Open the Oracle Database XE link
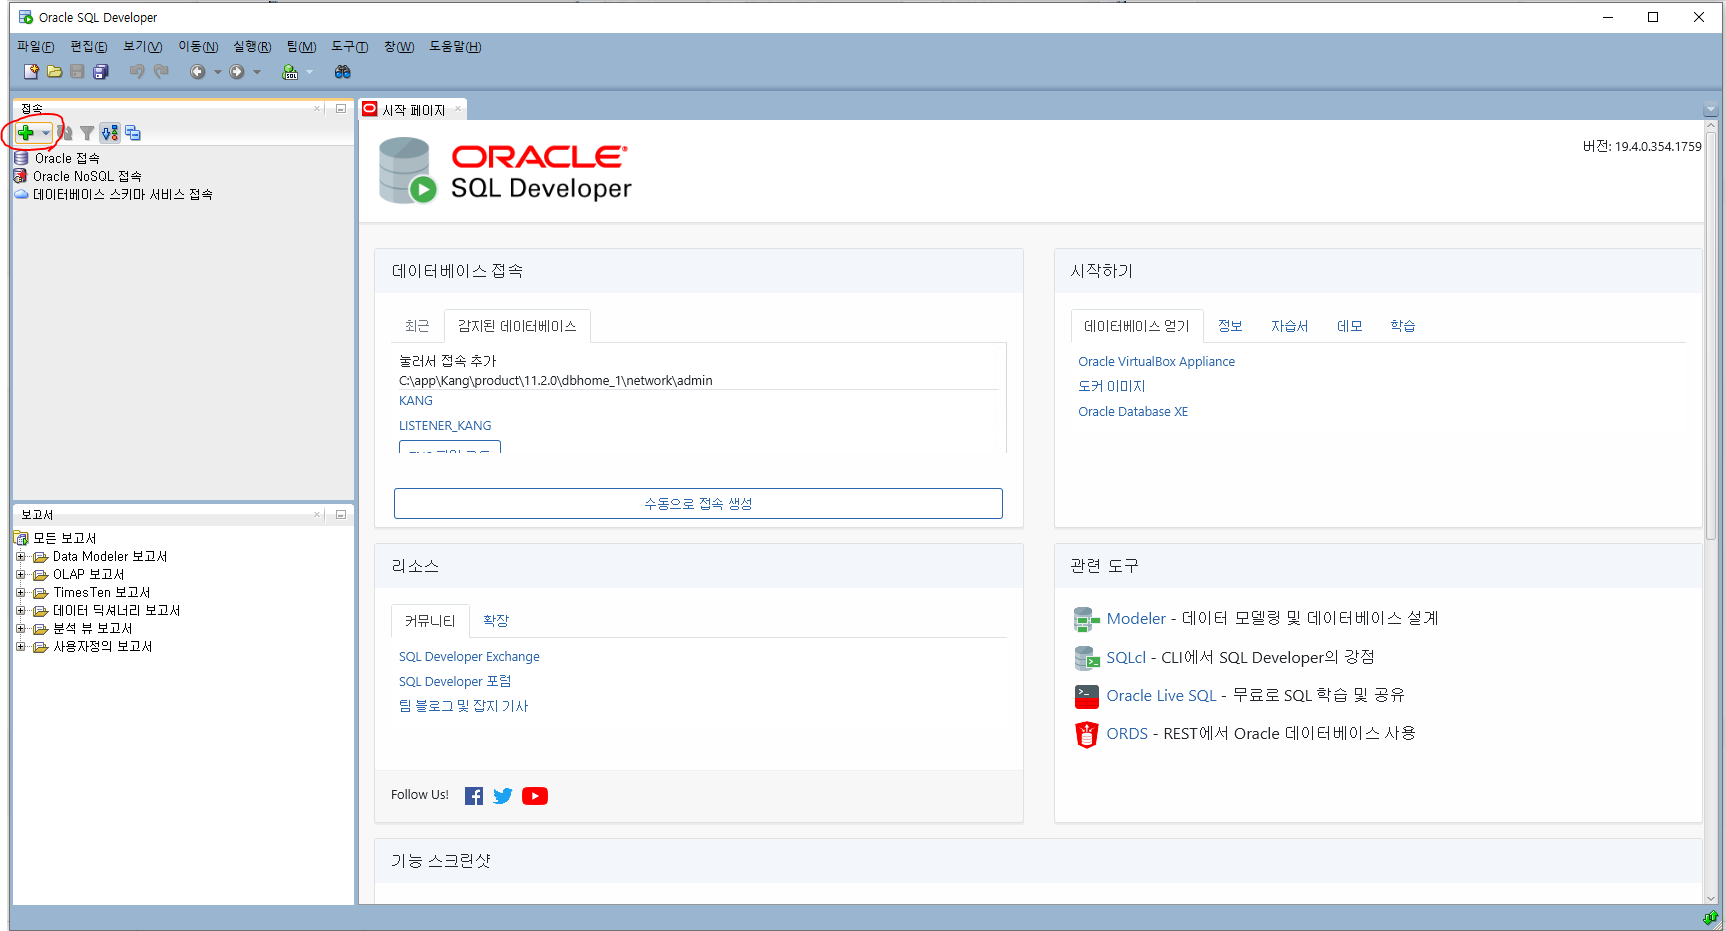Image resolution: width=1726 pixels, height=931 pixels. pyautogui.click(x=1133, y=412)
